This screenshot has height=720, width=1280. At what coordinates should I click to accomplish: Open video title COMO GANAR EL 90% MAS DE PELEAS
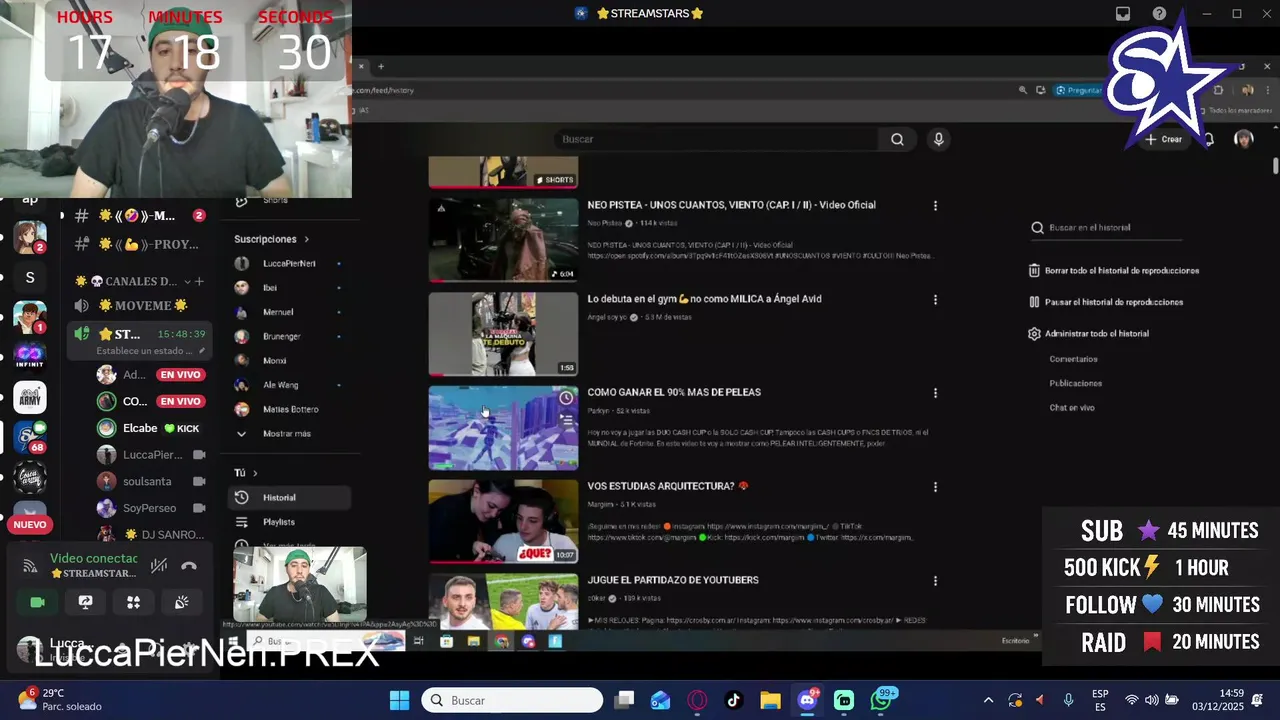(674, 393)
